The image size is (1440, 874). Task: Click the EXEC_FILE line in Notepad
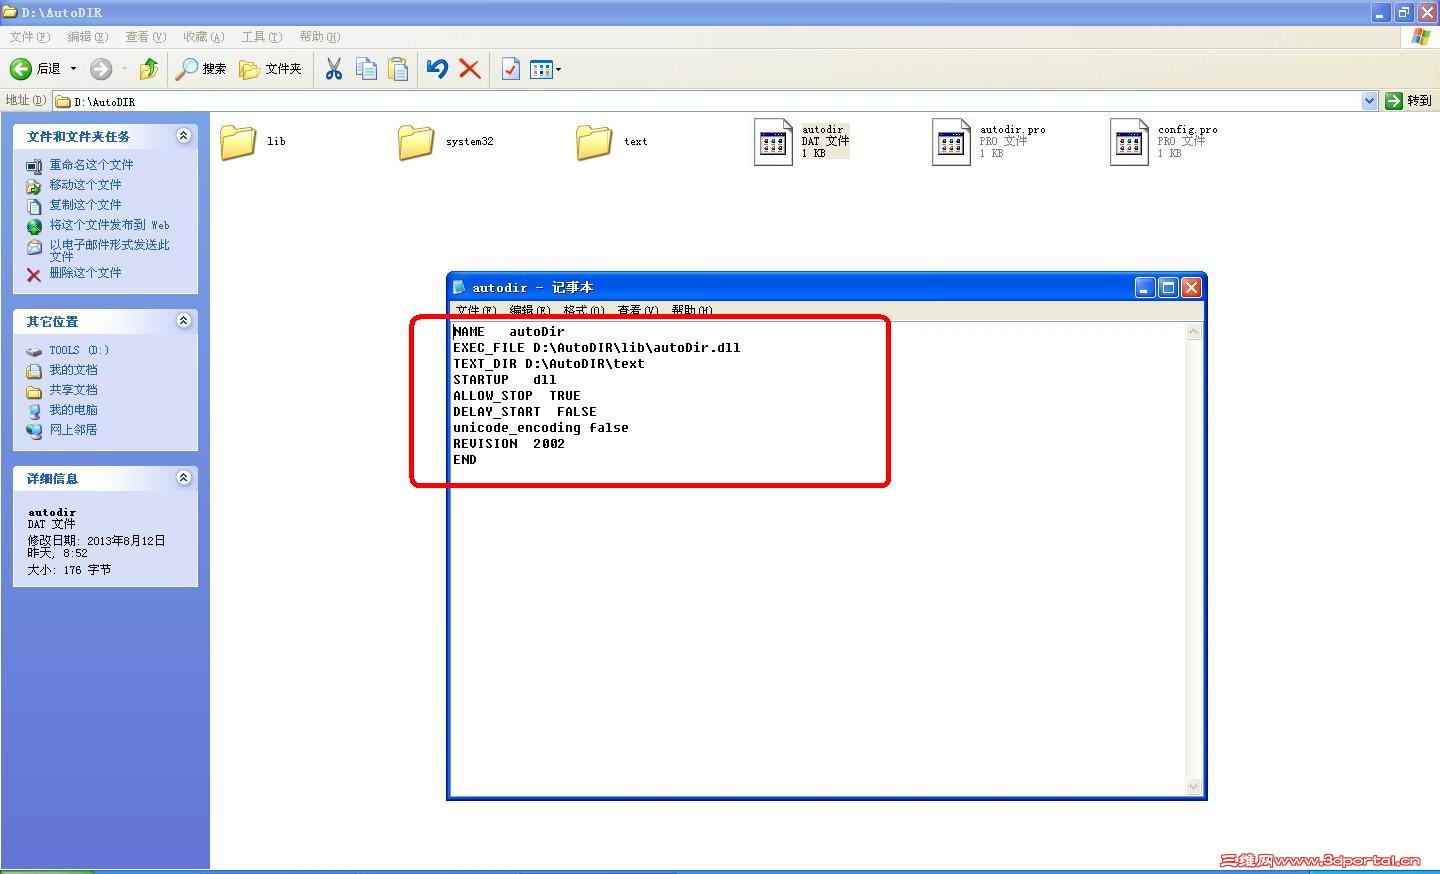(x=597, y=348)
